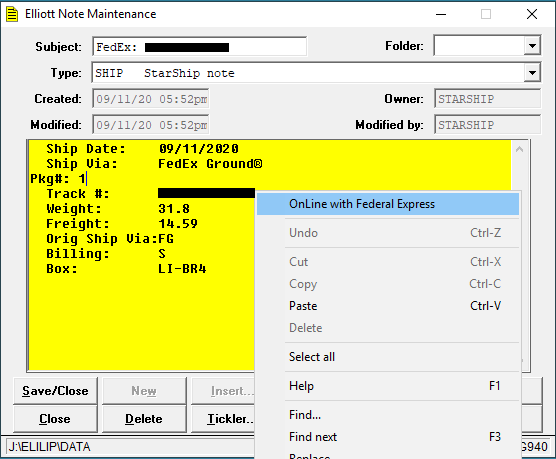This screenshot has width=556, height=459.
Task: Click the Created date field
Action: pos(151,99)
